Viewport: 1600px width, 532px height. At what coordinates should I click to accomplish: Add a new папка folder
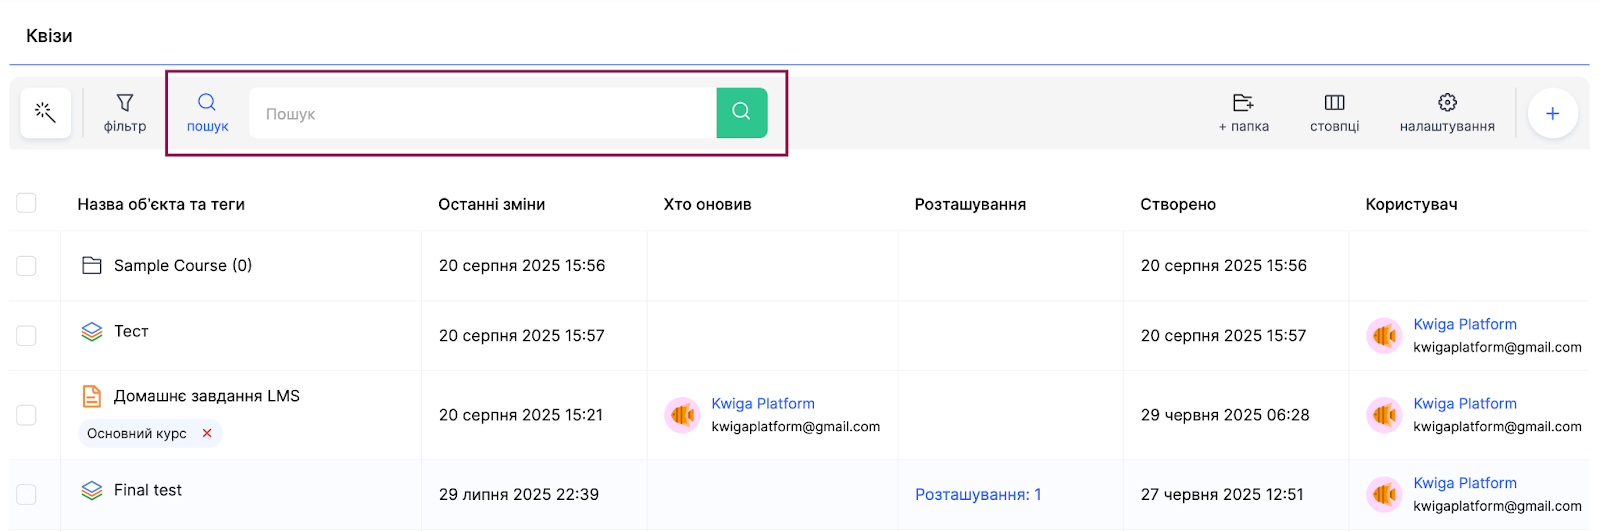pyautogui.click(x=1243, y=113)
